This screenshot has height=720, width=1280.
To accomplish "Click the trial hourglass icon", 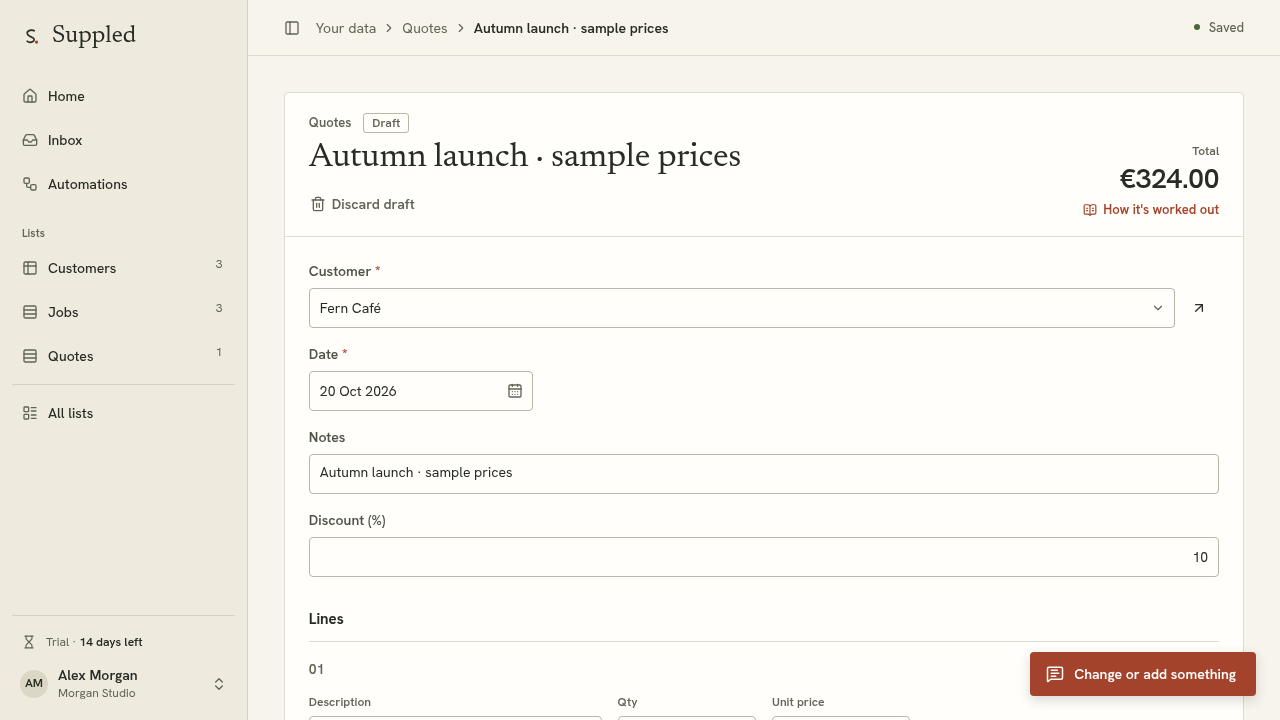I will coord(29,642).
